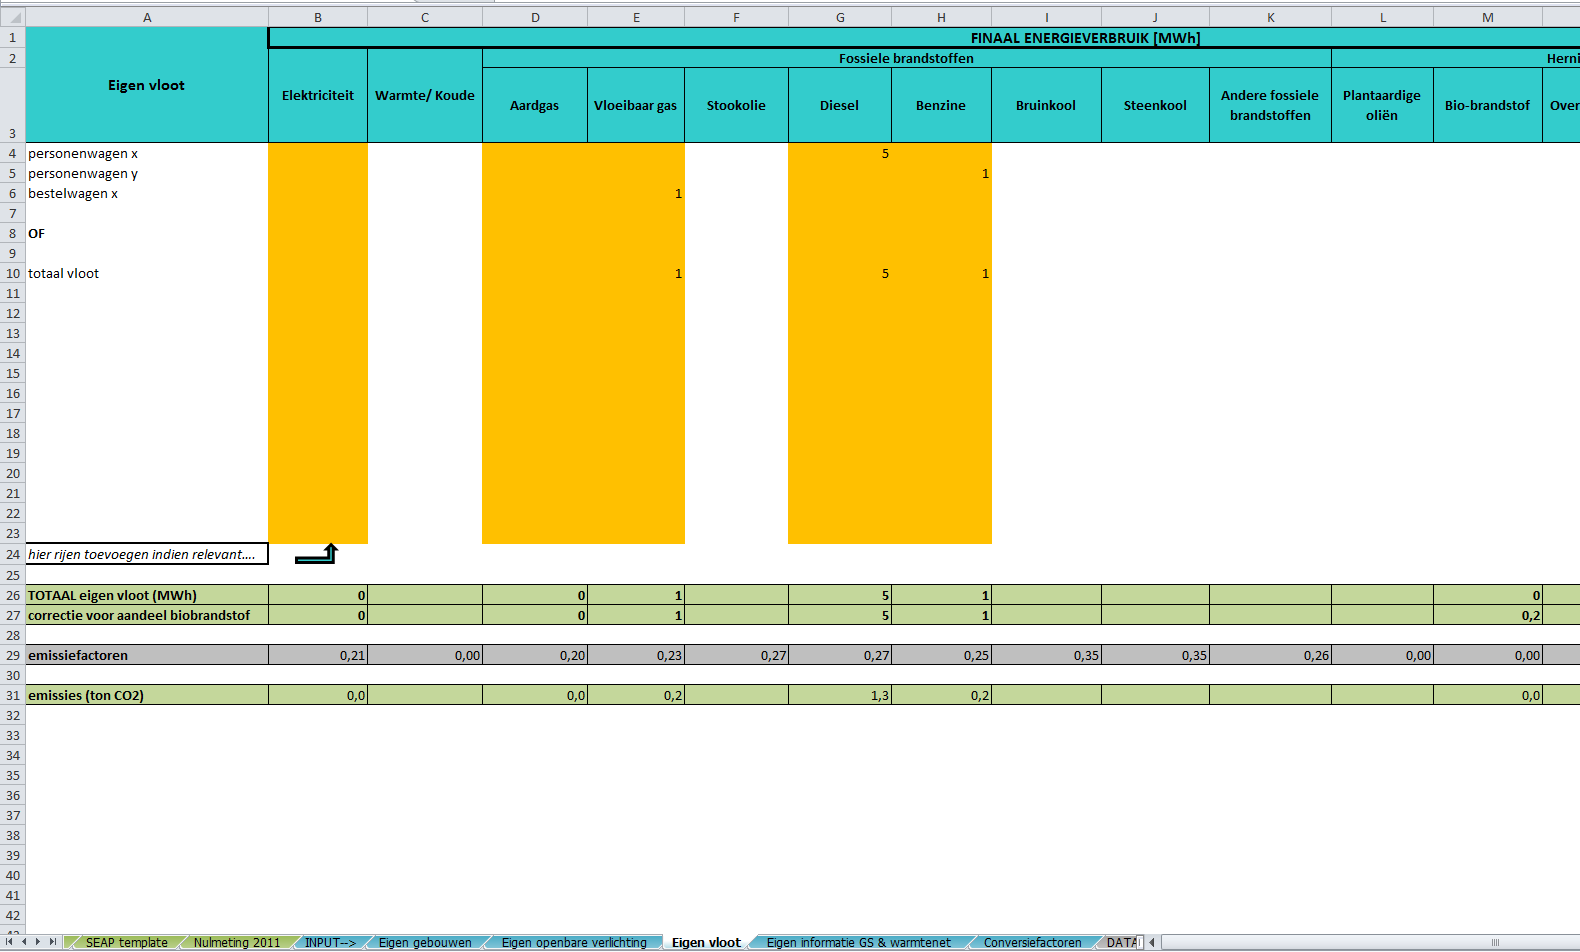Image resolution: width=1580 pixels, height=952 pixels.
Task: Select the totaal vloot label cell
Action: pos(147,273)
